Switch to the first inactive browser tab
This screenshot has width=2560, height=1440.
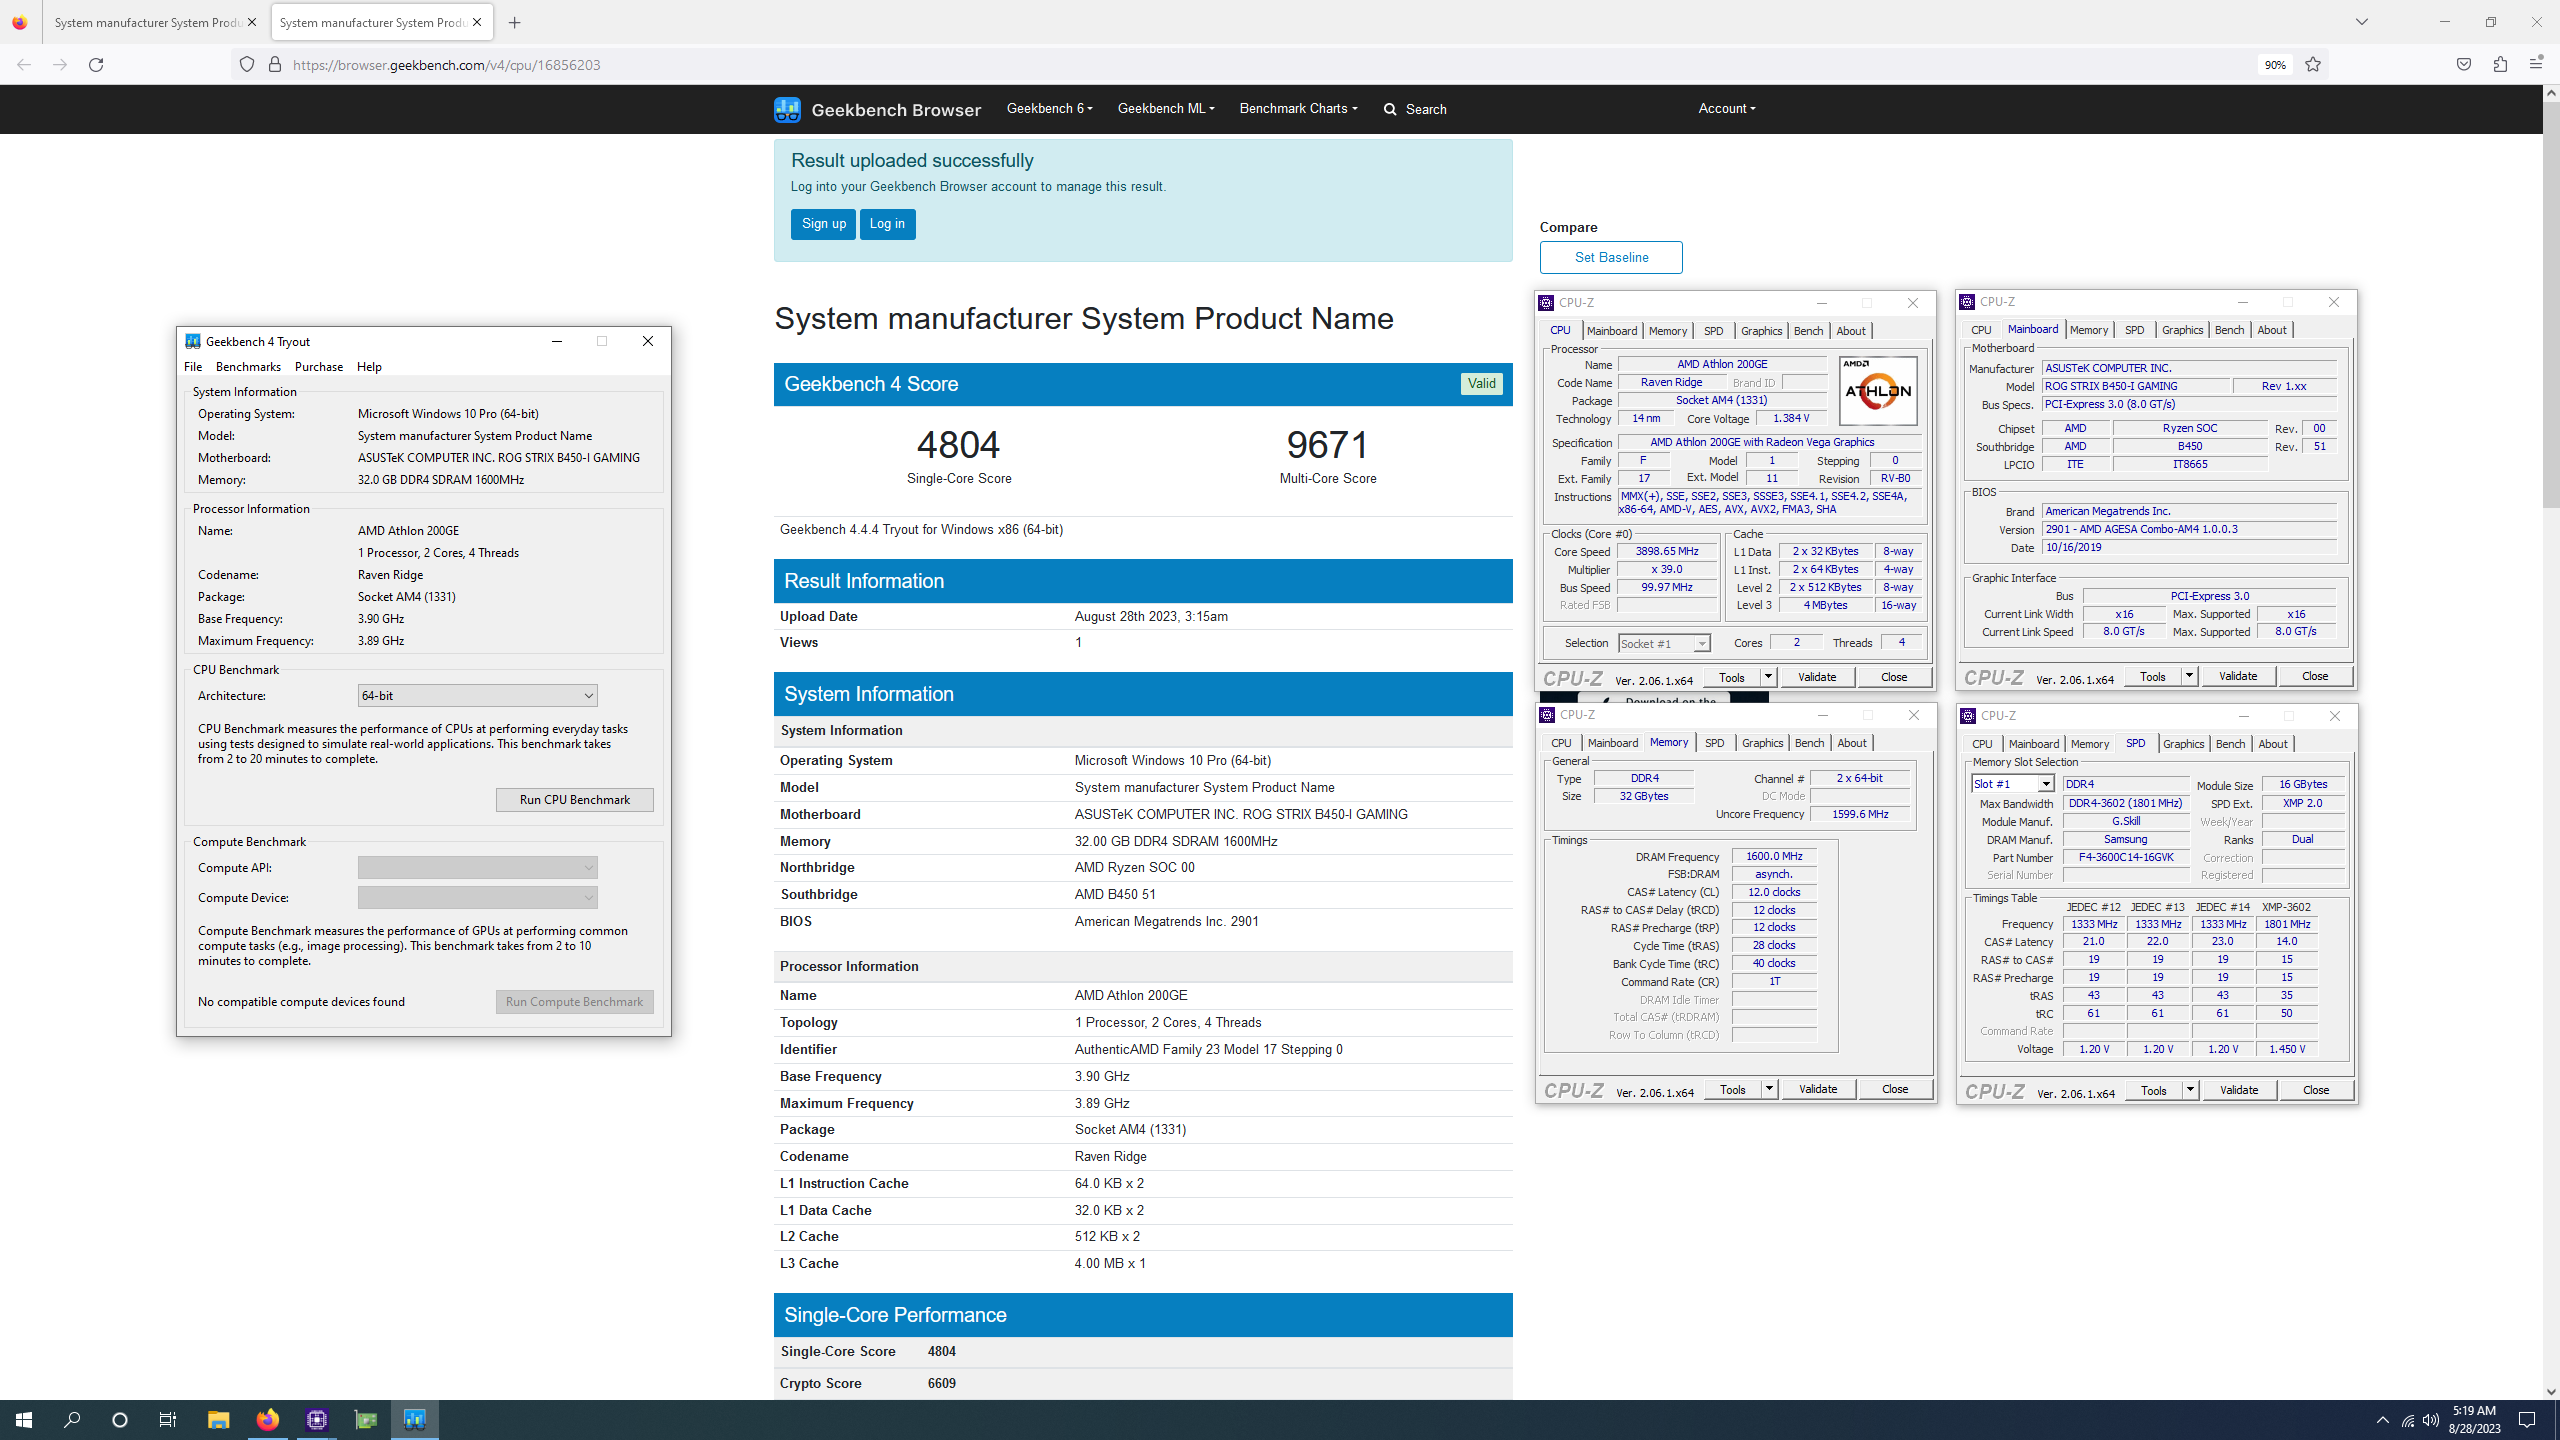(x=148, y=22)
